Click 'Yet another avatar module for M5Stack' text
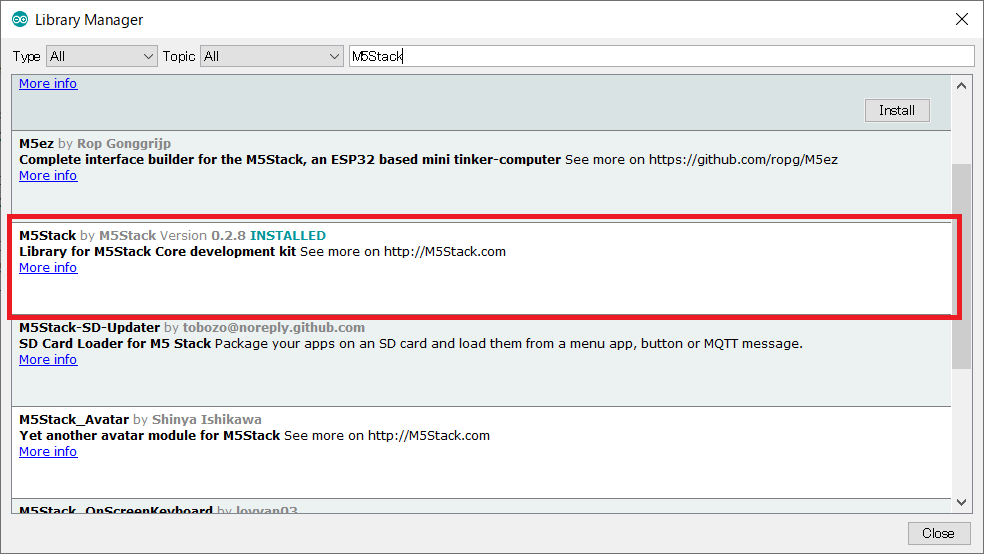This screenshot has width=984, height=554. pyautogui.click(x=149, y=436)
